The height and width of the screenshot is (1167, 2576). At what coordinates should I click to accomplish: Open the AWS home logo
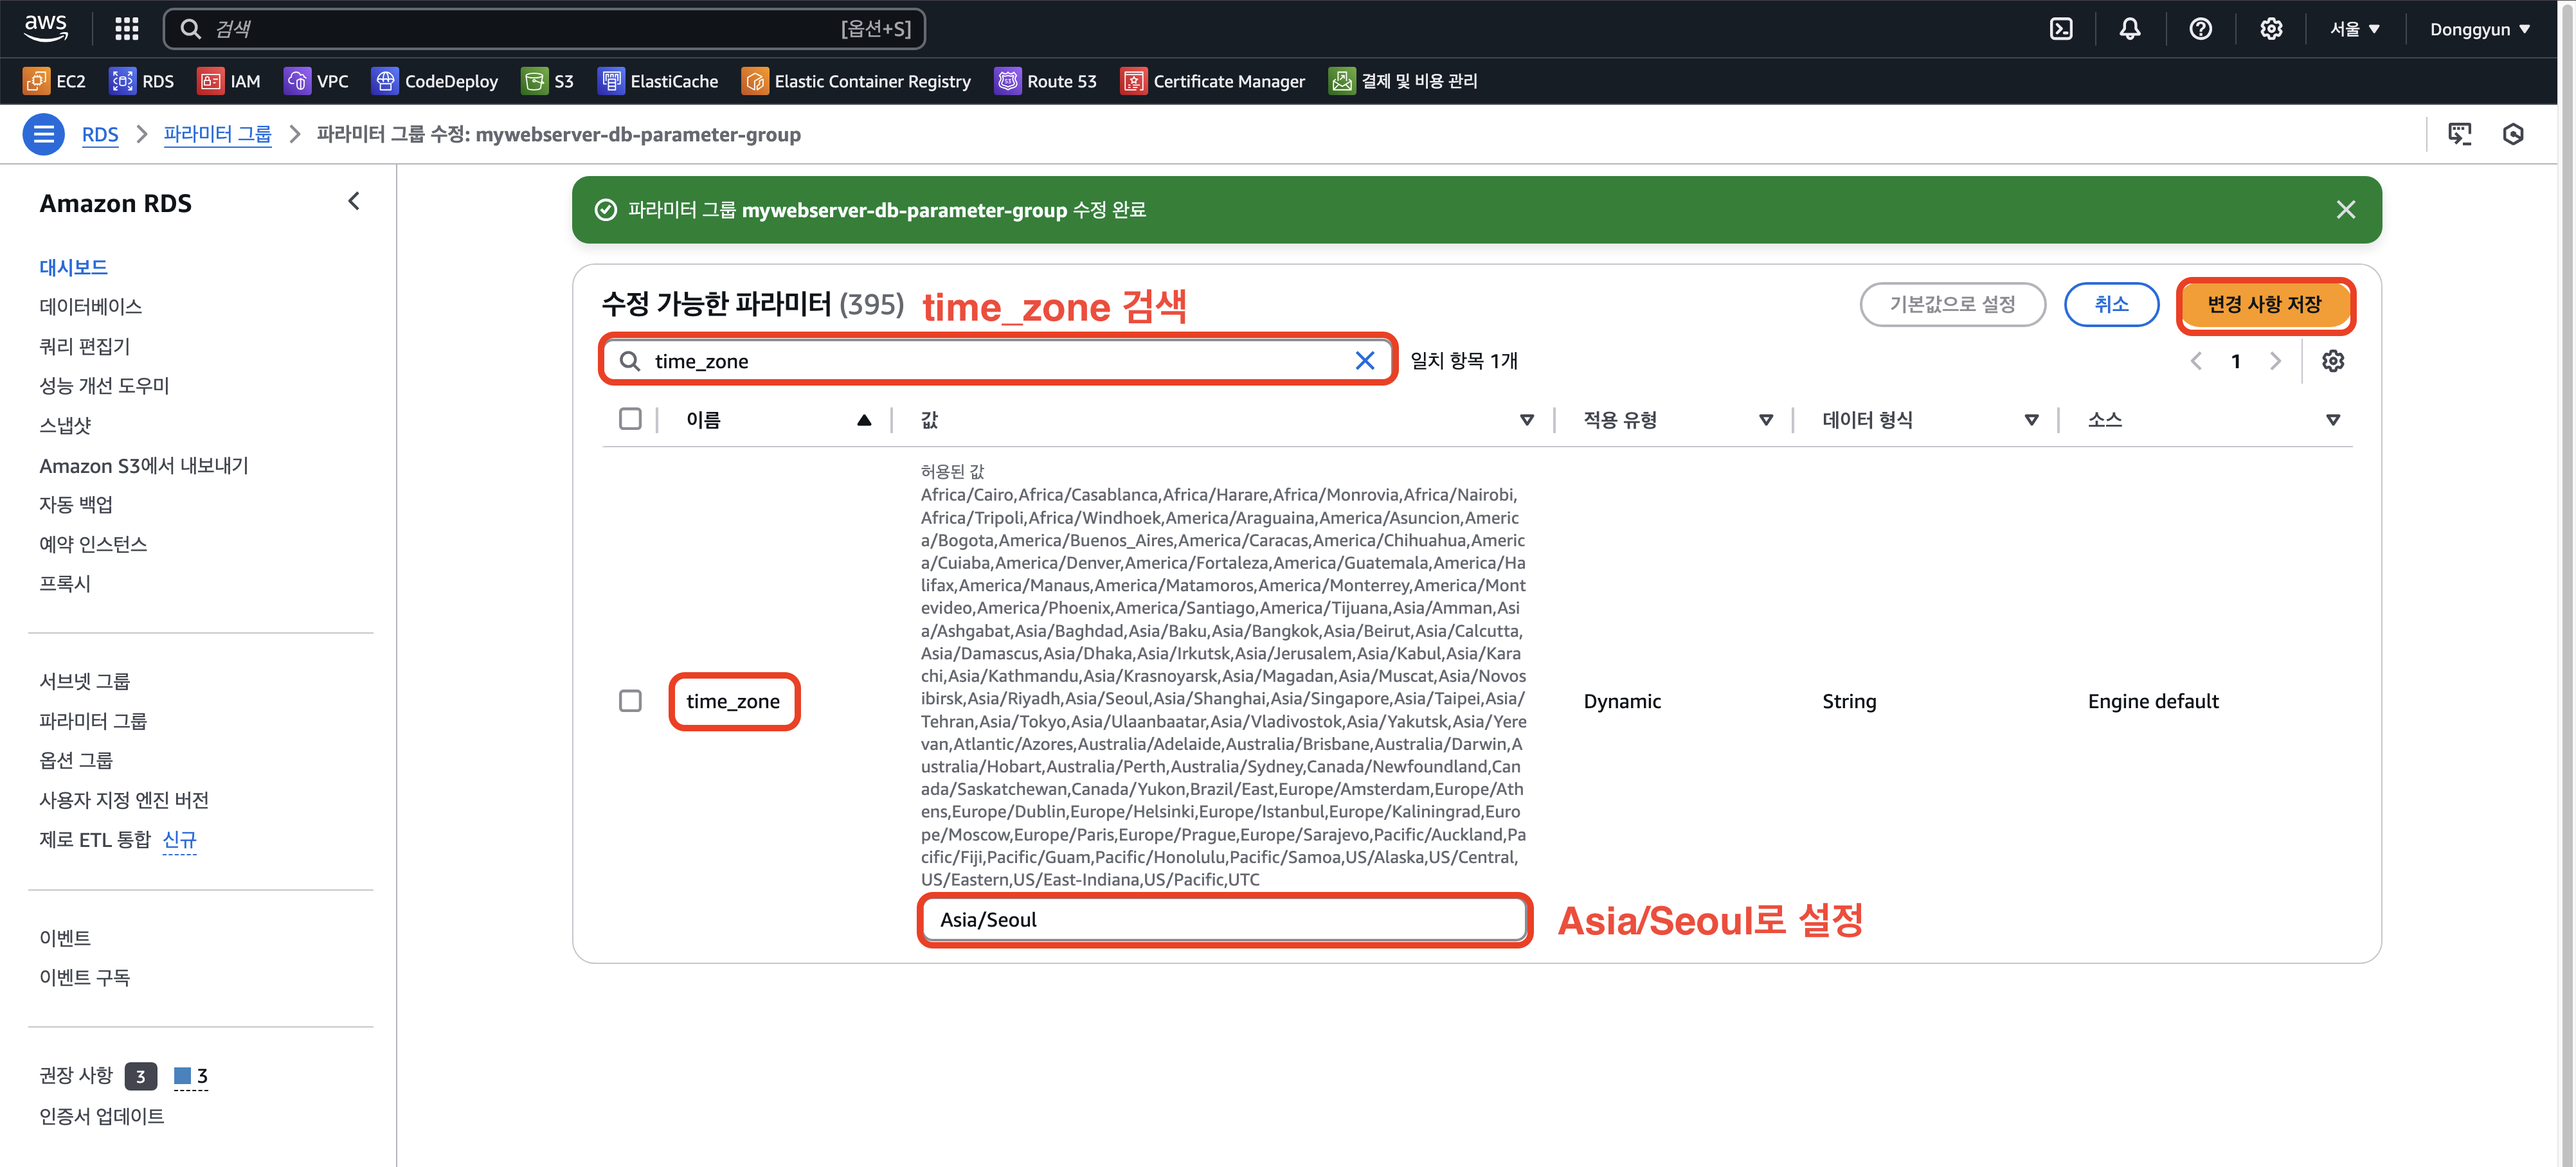[x=46, y=28]
